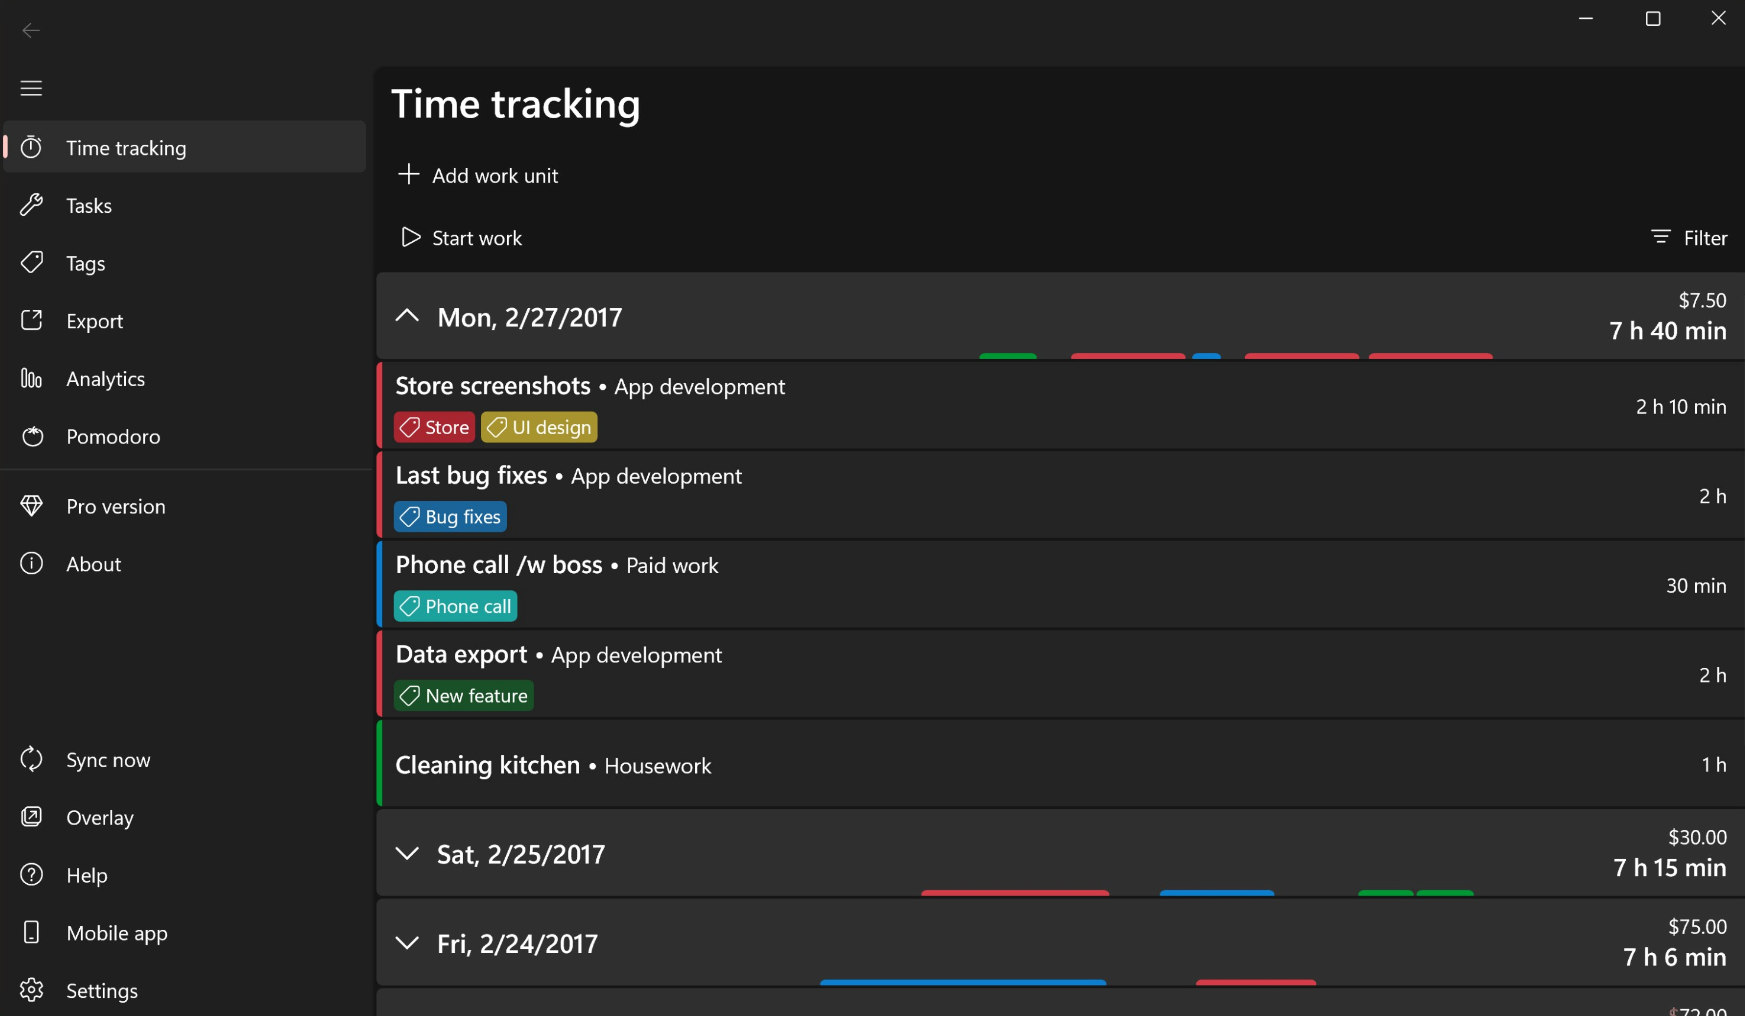Open the Last bug fixes work entry
This screenshot has height=1016, width=1745.
coord(1060,495)
